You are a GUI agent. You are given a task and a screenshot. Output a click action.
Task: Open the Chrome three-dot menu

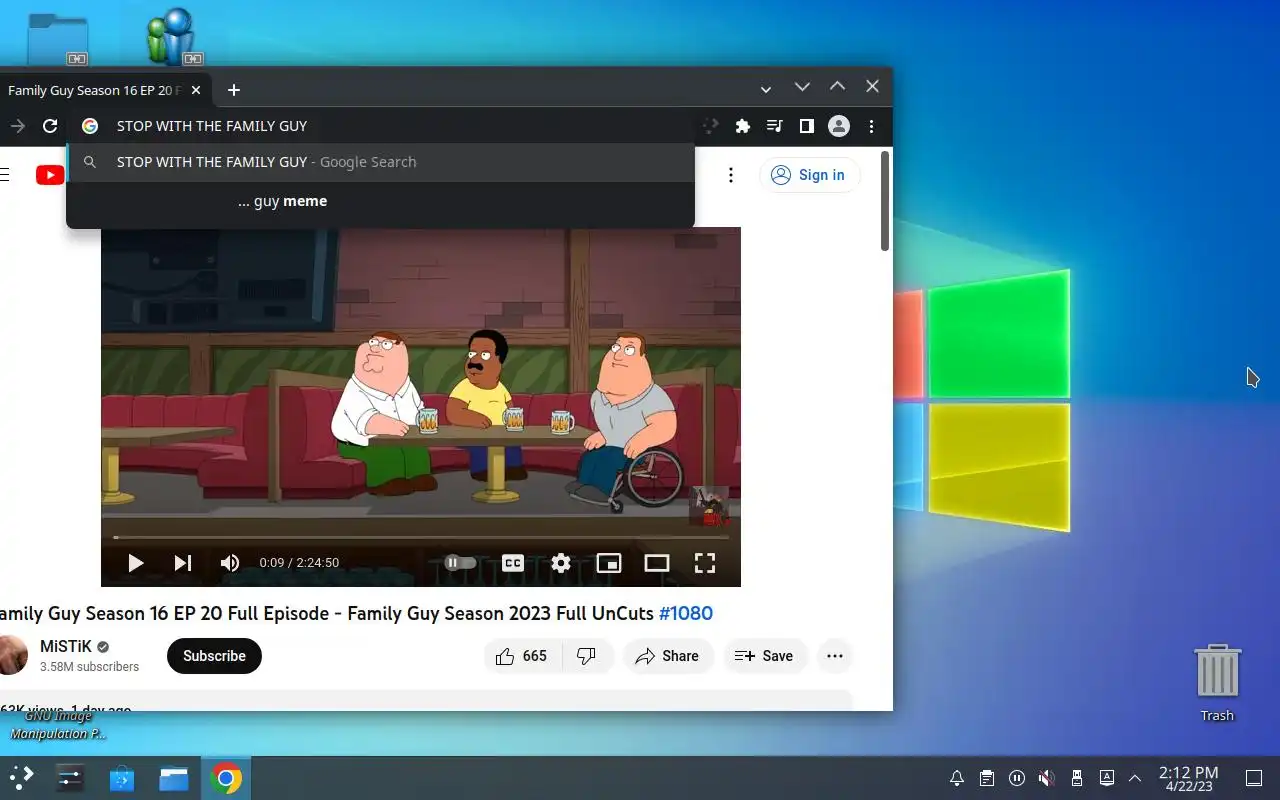(x=872, y=126)
